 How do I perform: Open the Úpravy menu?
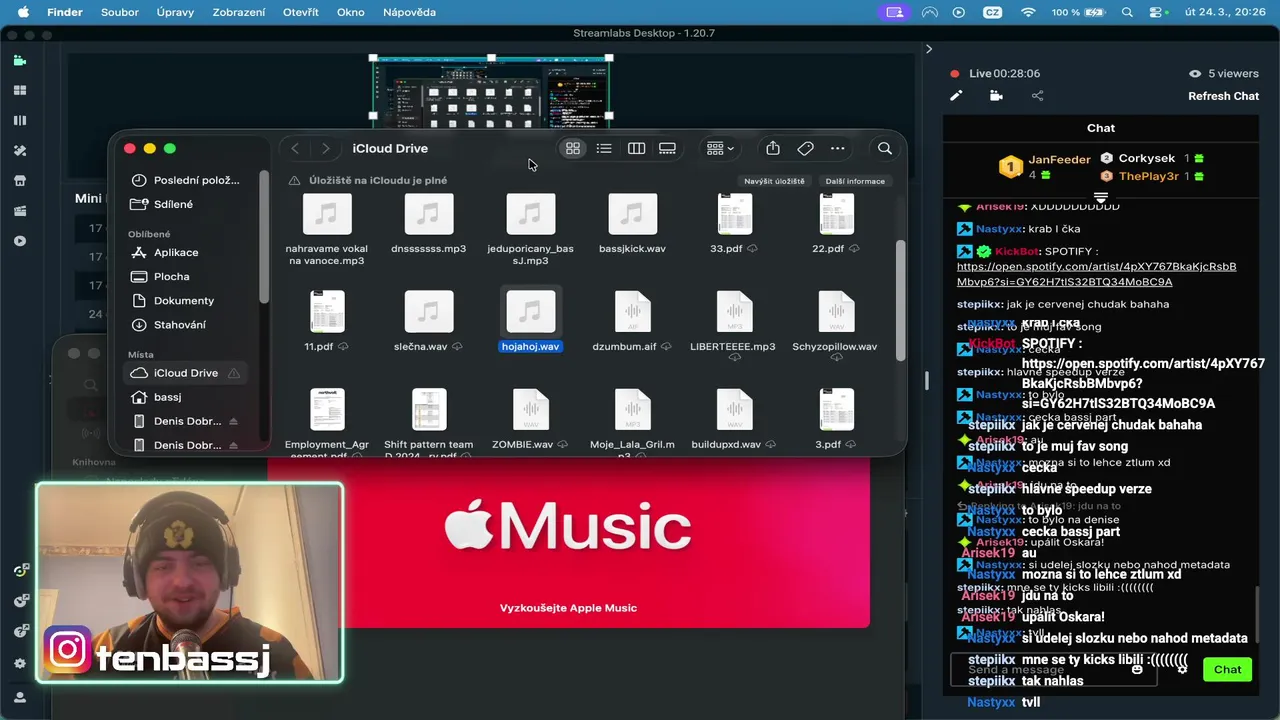click(x=175, y=12)
